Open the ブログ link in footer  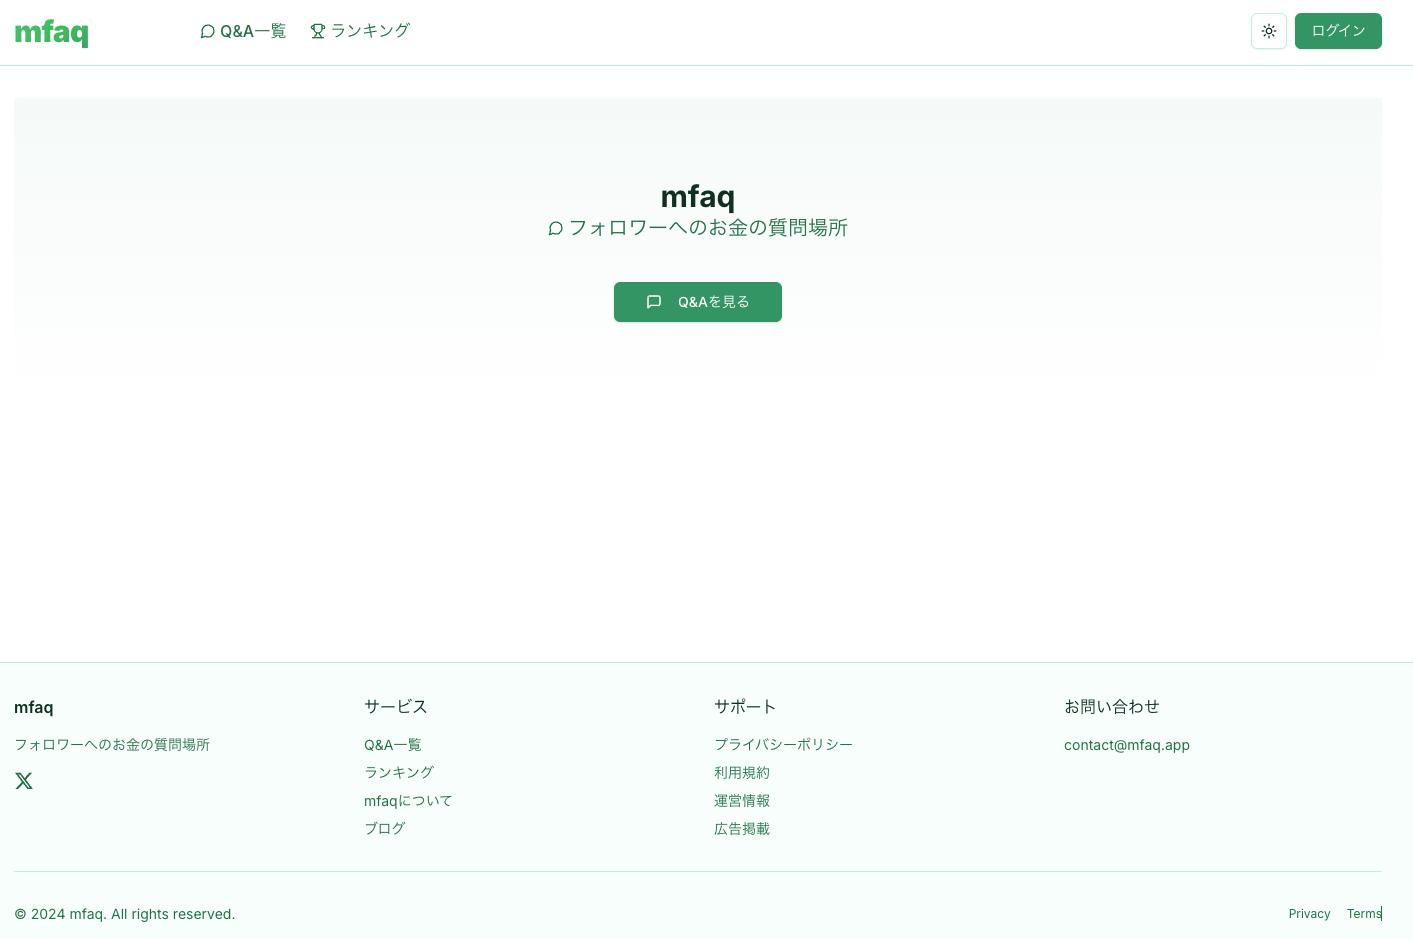[x=385, y=828]
